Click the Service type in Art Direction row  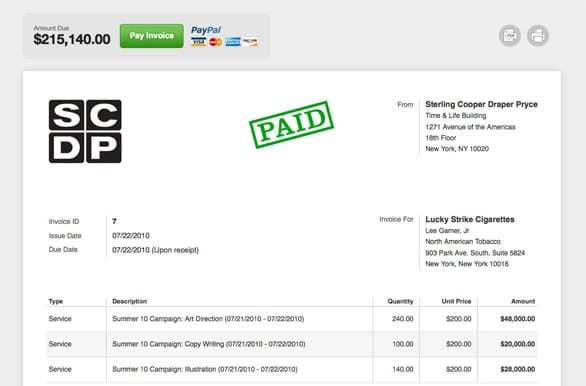(60, 319)
